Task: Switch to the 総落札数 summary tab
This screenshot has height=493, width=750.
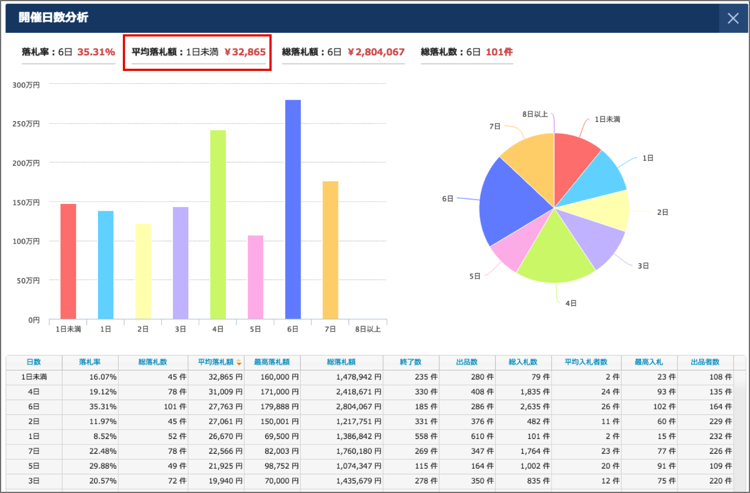Action: tap(466, 52)
